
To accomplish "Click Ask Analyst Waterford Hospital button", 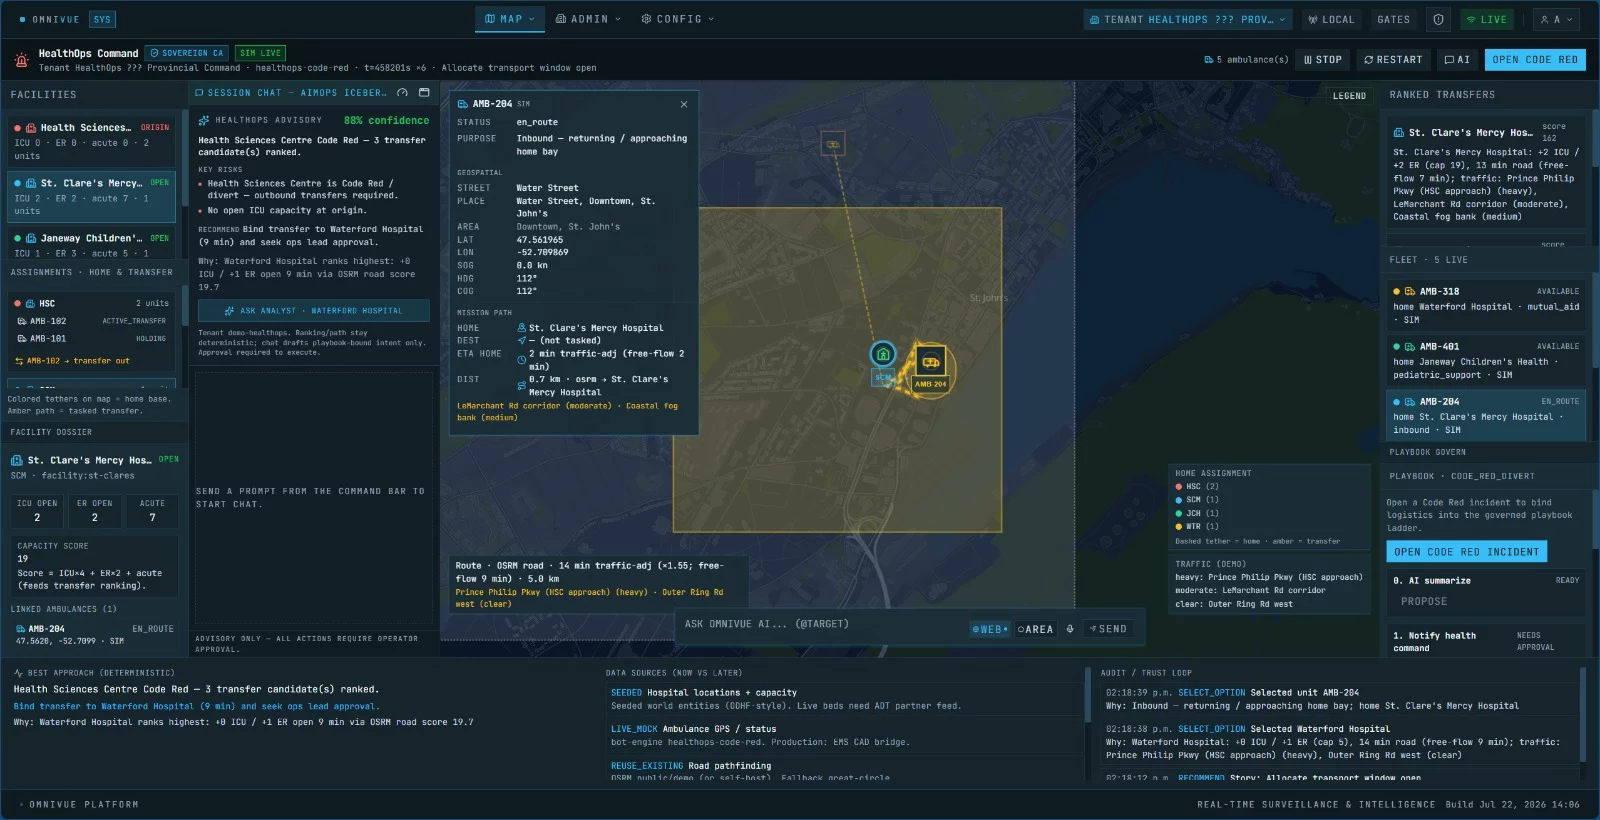I will [x=314, y=311].
